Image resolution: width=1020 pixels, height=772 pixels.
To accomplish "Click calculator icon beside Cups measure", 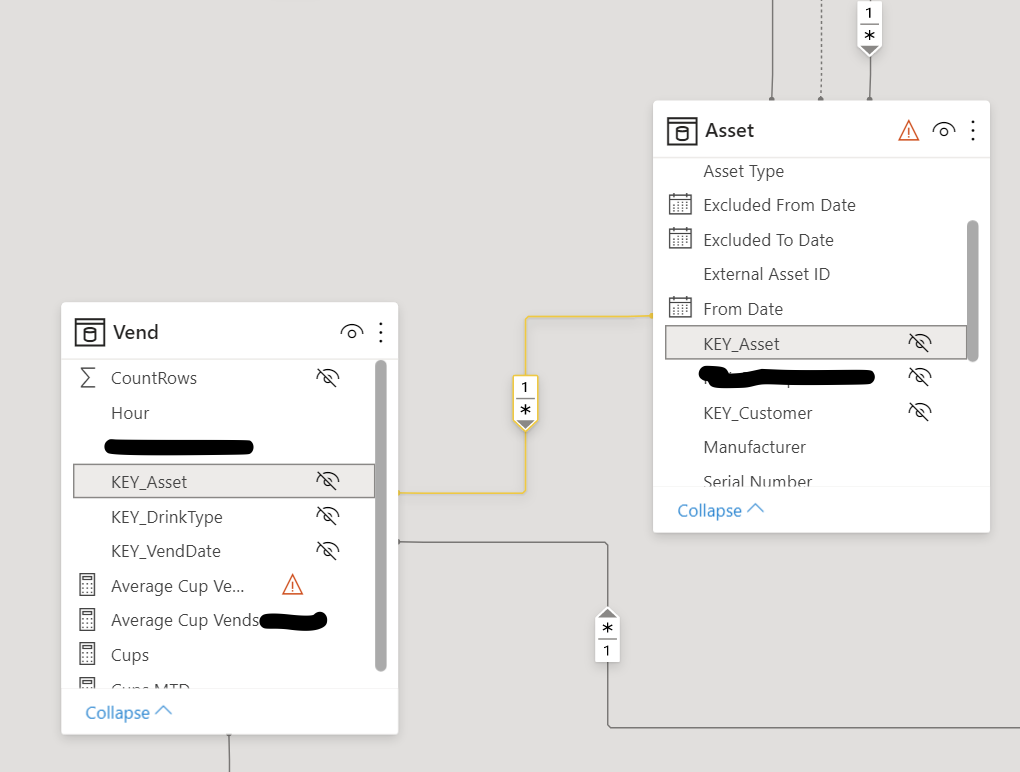I will [87, 654].
